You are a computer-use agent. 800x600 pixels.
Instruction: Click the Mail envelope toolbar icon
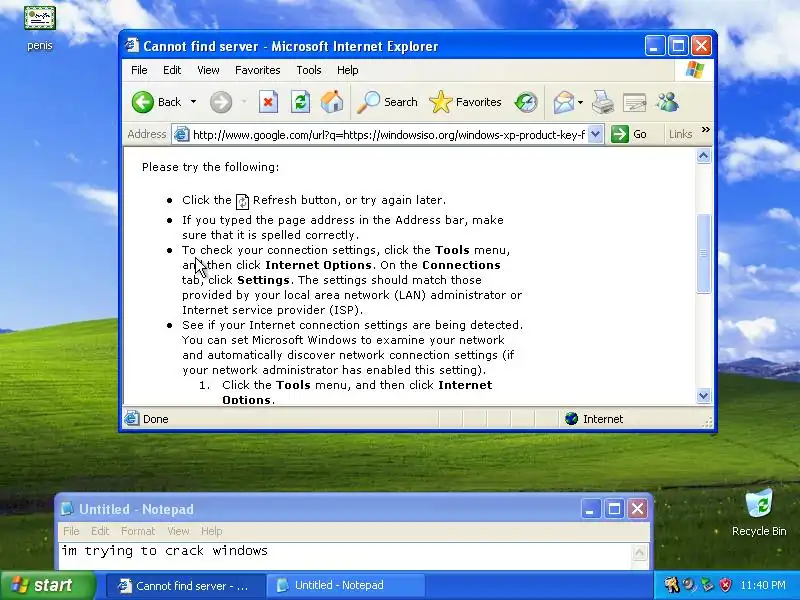click(564, 102)
